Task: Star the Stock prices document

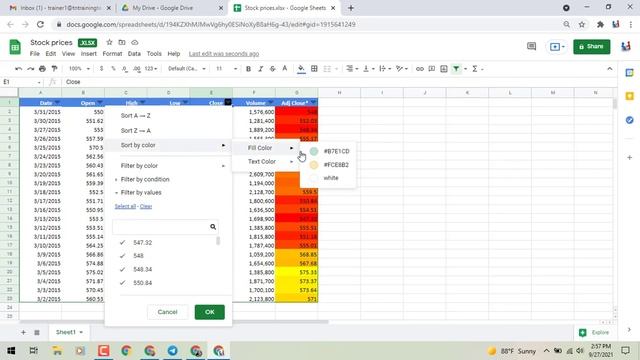Action: pos(109,42)
